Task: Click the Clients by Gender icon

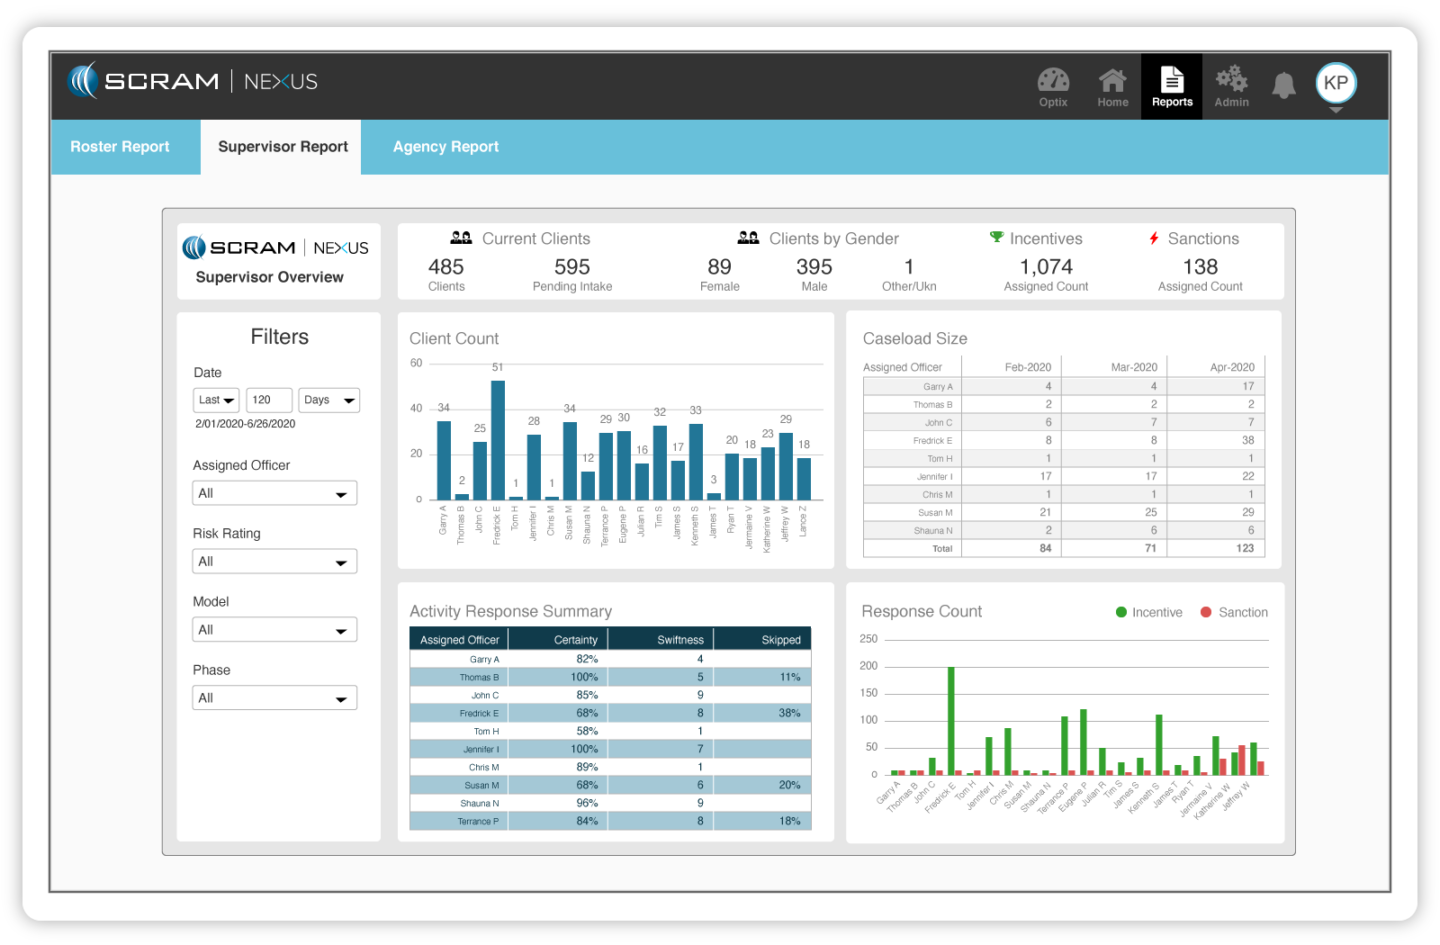Action: click(748, 238)
